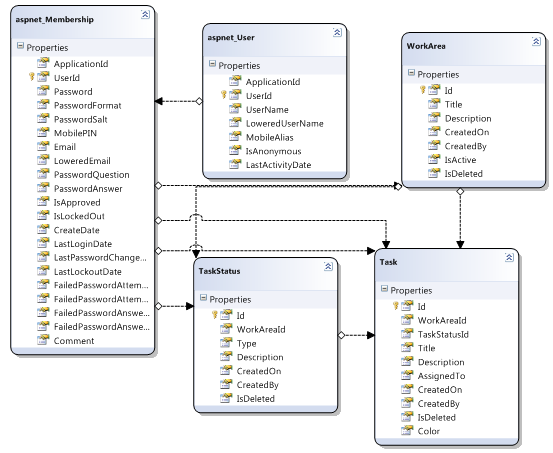Select the LastLoginDate property
Viewport: 553px width, 453px height.
pyautogui.click(x=83, y=244)
